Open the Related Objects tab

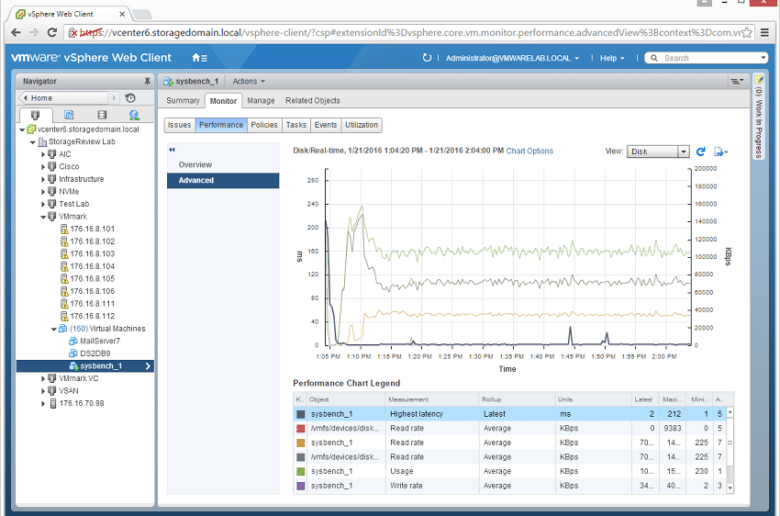(312, 101)
